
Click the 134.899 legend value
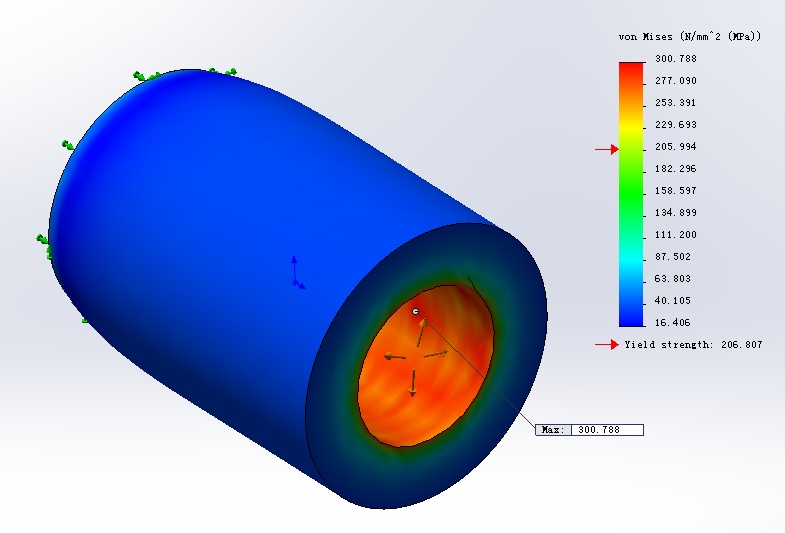pos(676,213)
